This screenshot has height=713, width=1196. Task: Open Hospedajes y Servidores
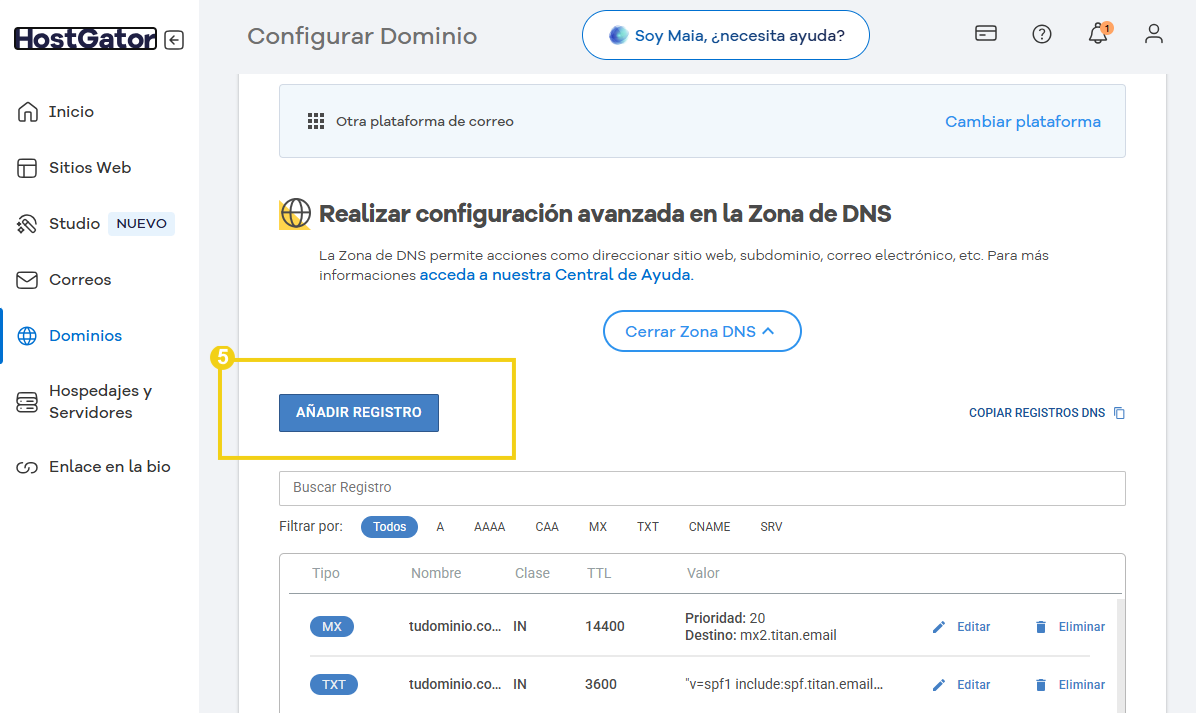click(101, 402)
